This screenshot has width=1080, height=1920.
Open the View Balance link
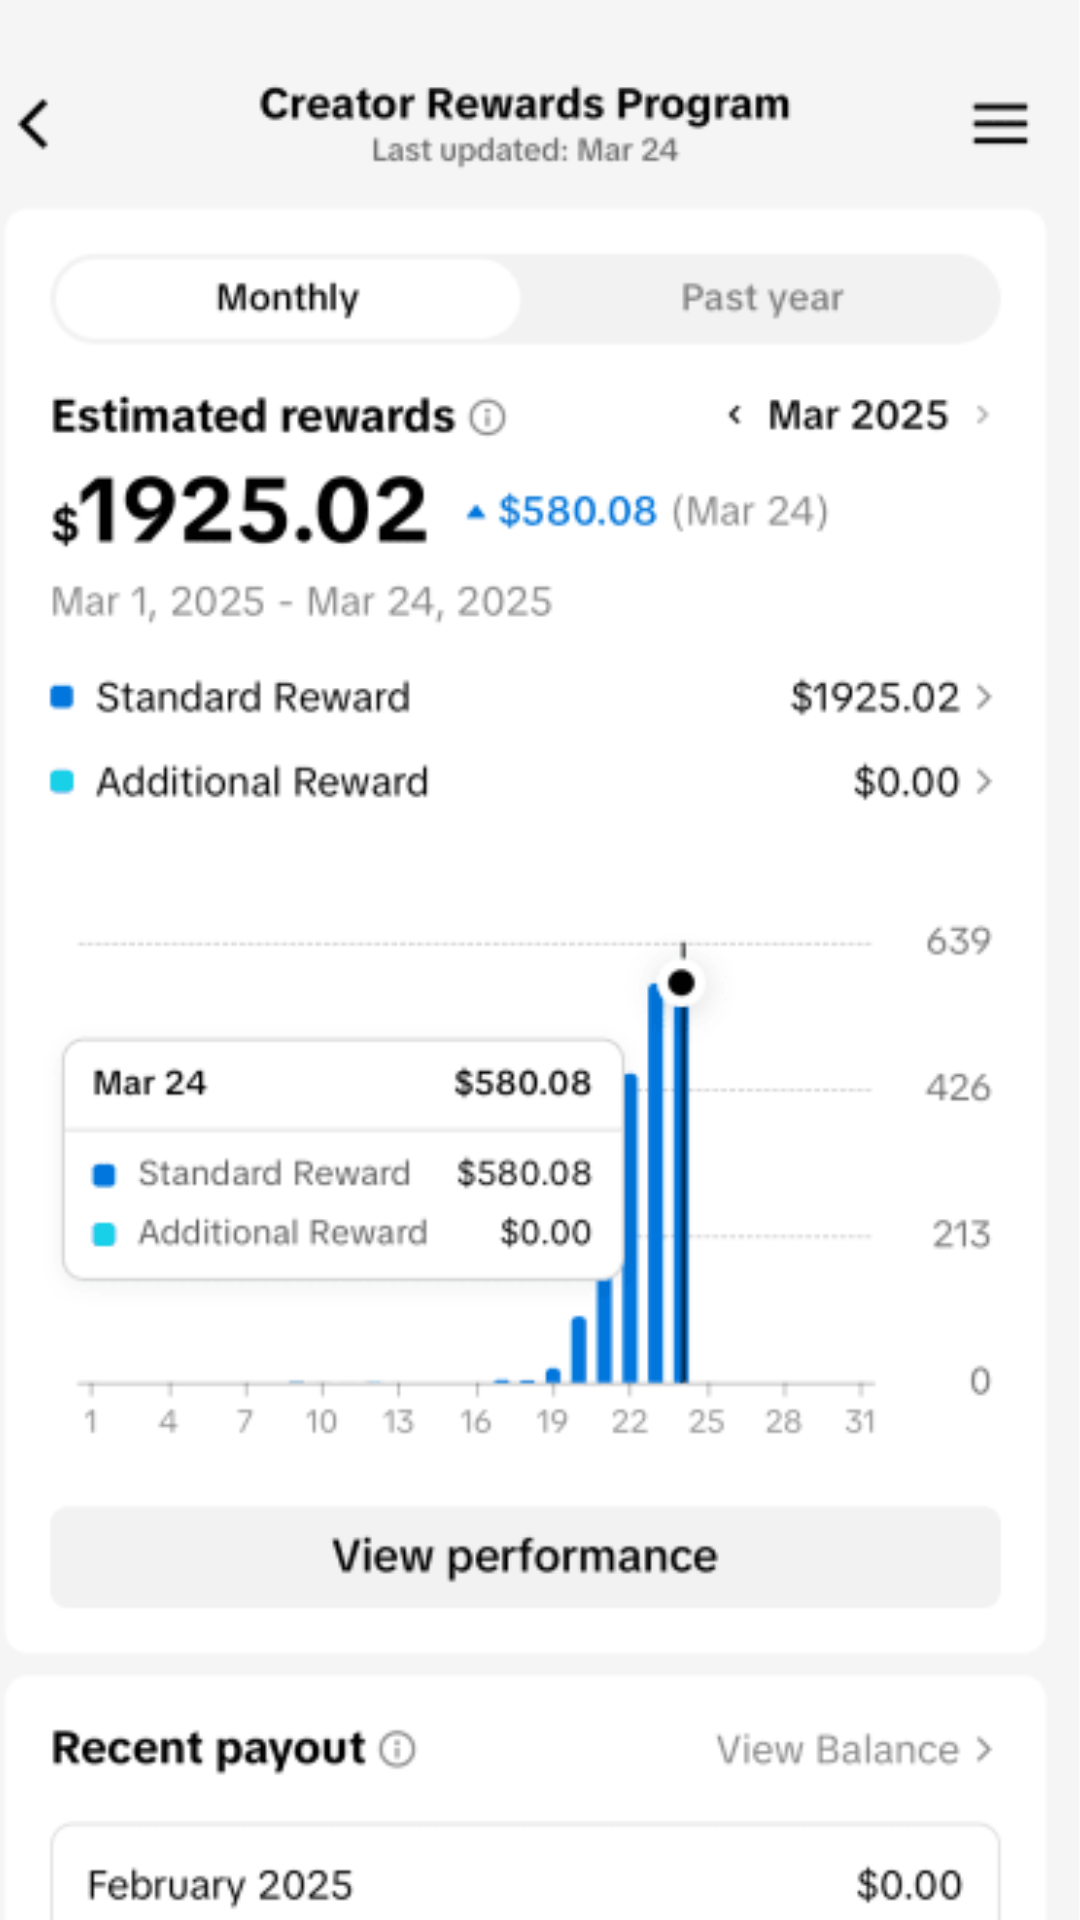pos(853,1750)
